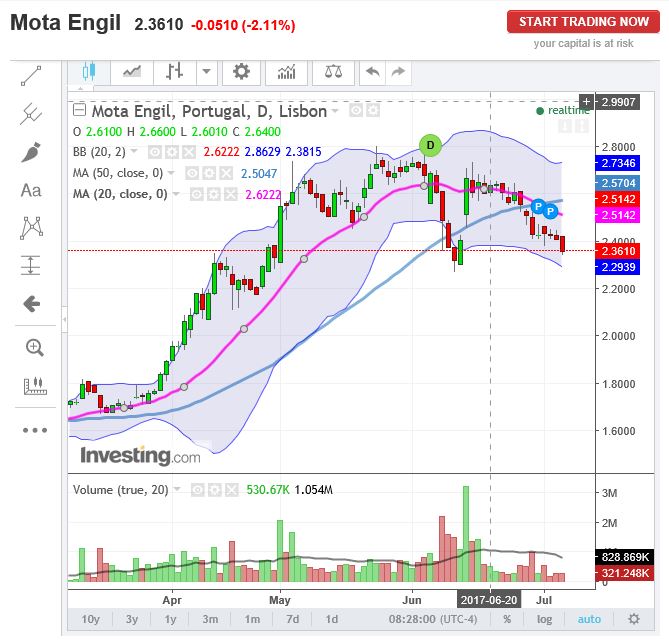Expand the Volume (true, 20) dropdown arrow
Screen dimensions: 669x643
click(x=177, y=489)
